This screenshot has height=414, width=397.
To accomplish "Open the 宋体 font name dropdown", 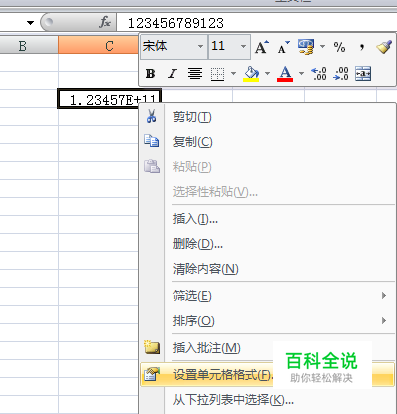I will coord(200,46).
